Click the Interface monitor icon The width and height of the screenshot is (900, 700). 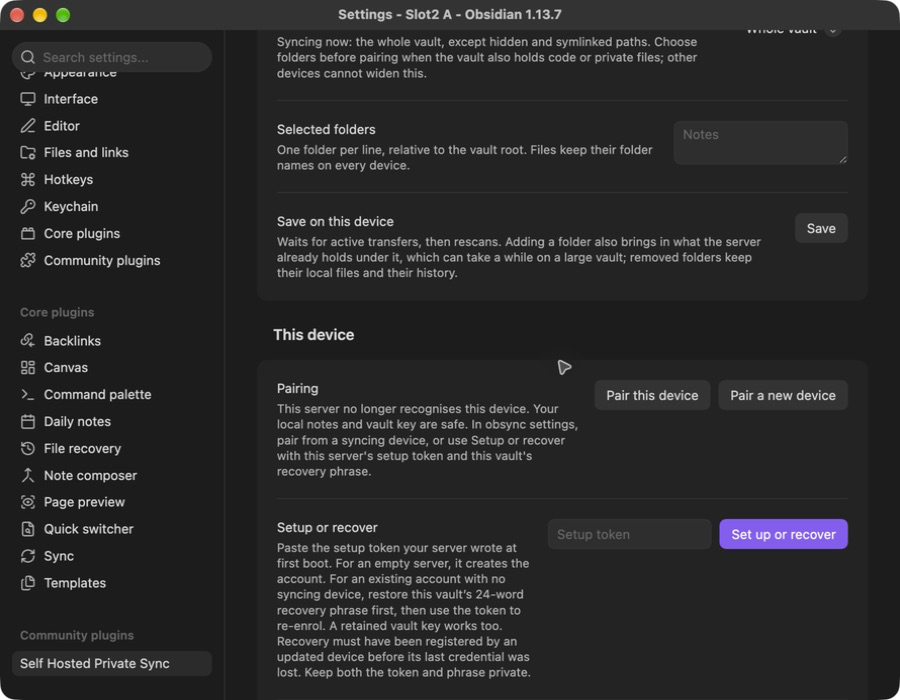pyautogui.click(x=28, y=99)
